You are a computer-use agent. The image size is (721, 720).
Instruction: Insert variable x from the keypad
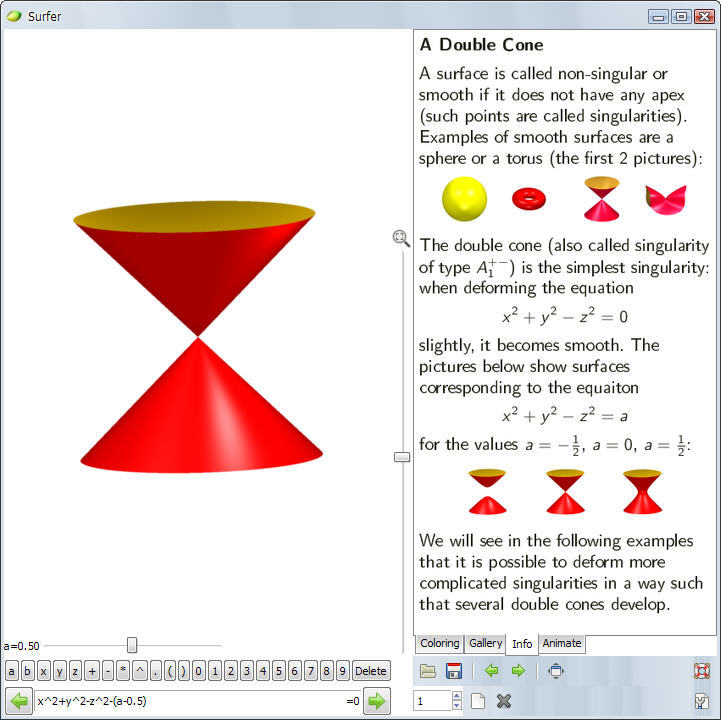[43, 671]
